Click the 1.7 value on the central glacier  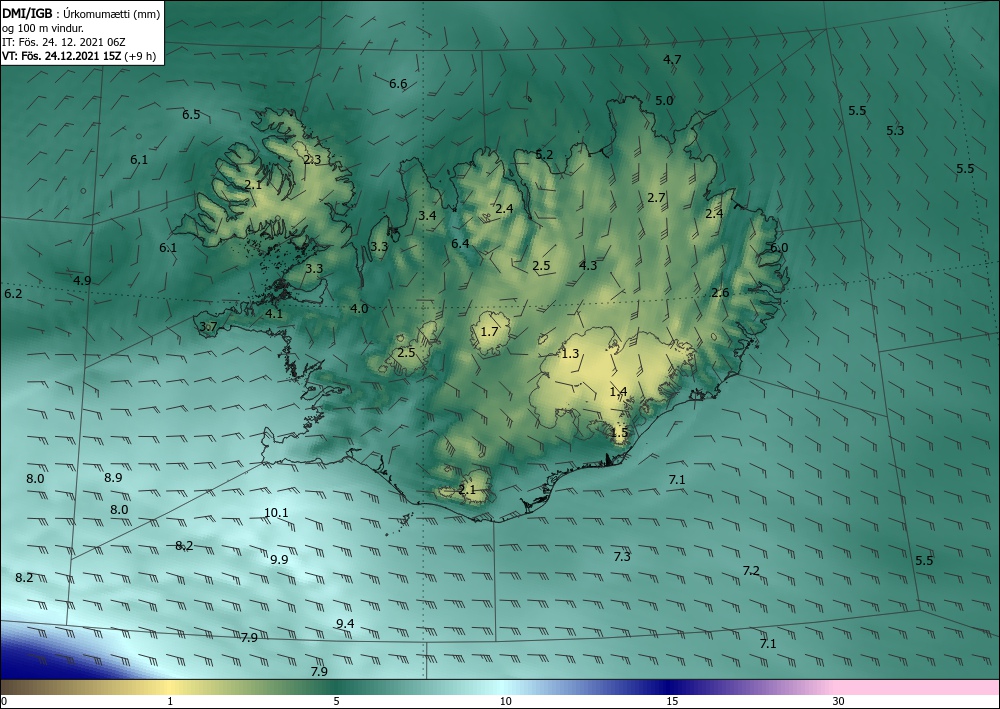(x=489, y=332)
